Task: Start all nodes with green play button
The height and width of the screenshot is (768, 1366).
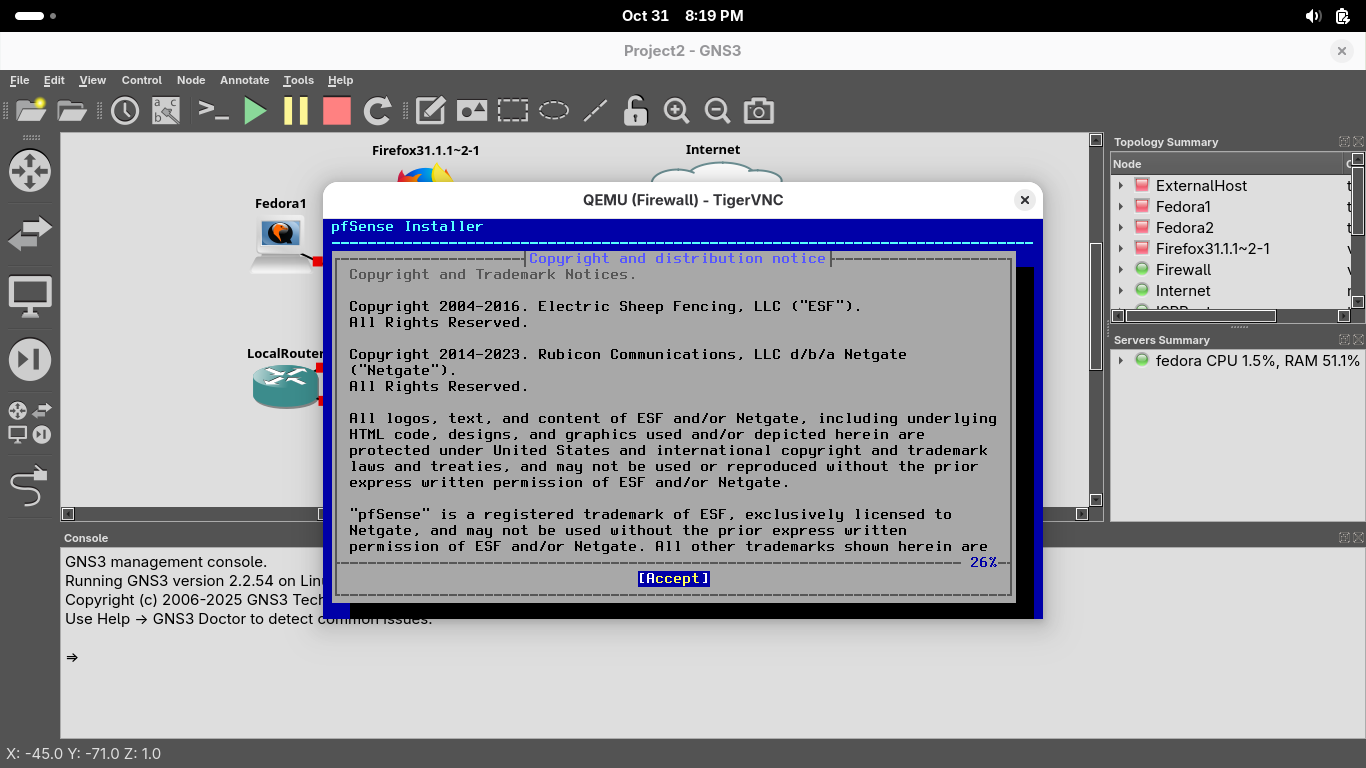Action: [x=256, y=111]
